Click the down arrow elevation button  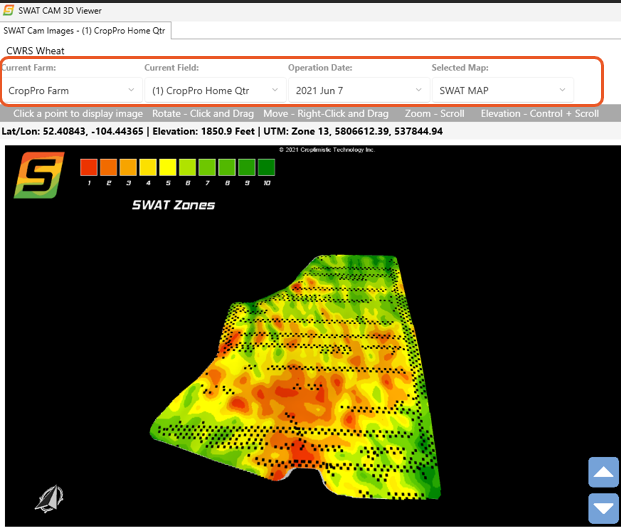coord(603,508)
